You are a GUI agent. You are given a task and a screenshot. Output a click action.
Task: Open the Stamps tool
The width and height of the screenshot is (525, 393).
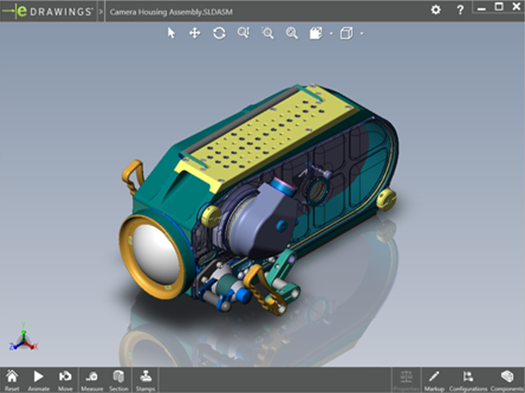pyautogui.click(x=145, y=380)
